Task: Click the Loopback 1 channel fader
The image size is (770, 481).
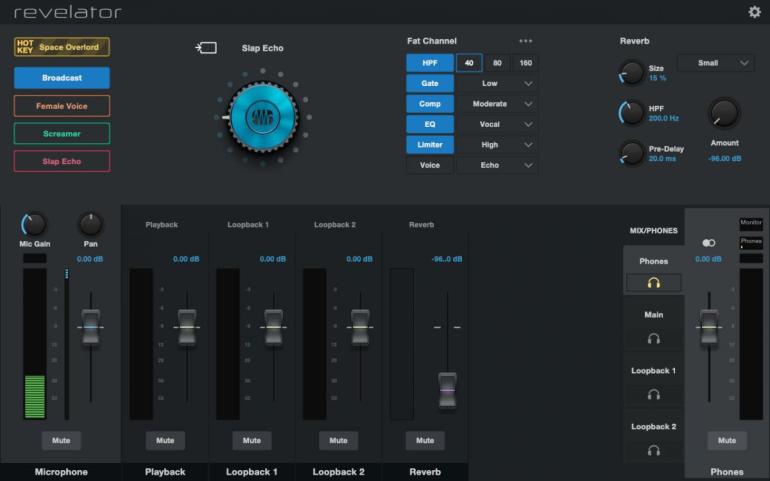Action: pos(274,327)
